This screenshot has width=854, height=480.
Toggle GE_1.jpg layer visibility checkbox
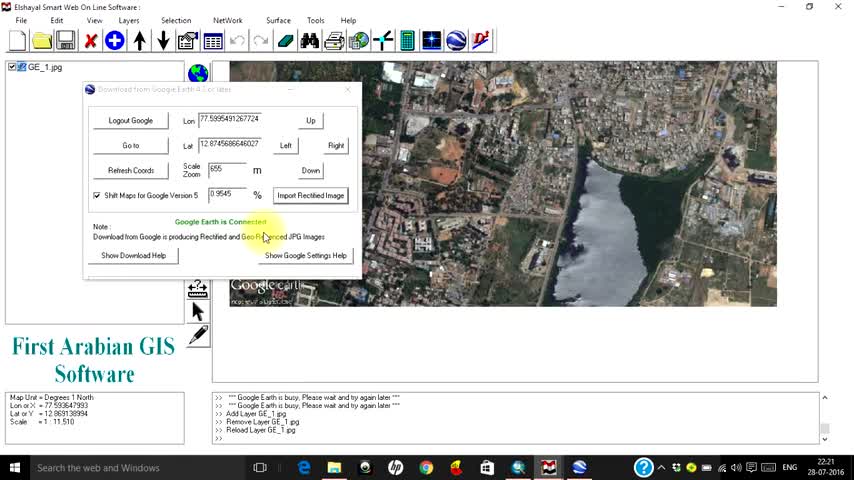point(12,67)
